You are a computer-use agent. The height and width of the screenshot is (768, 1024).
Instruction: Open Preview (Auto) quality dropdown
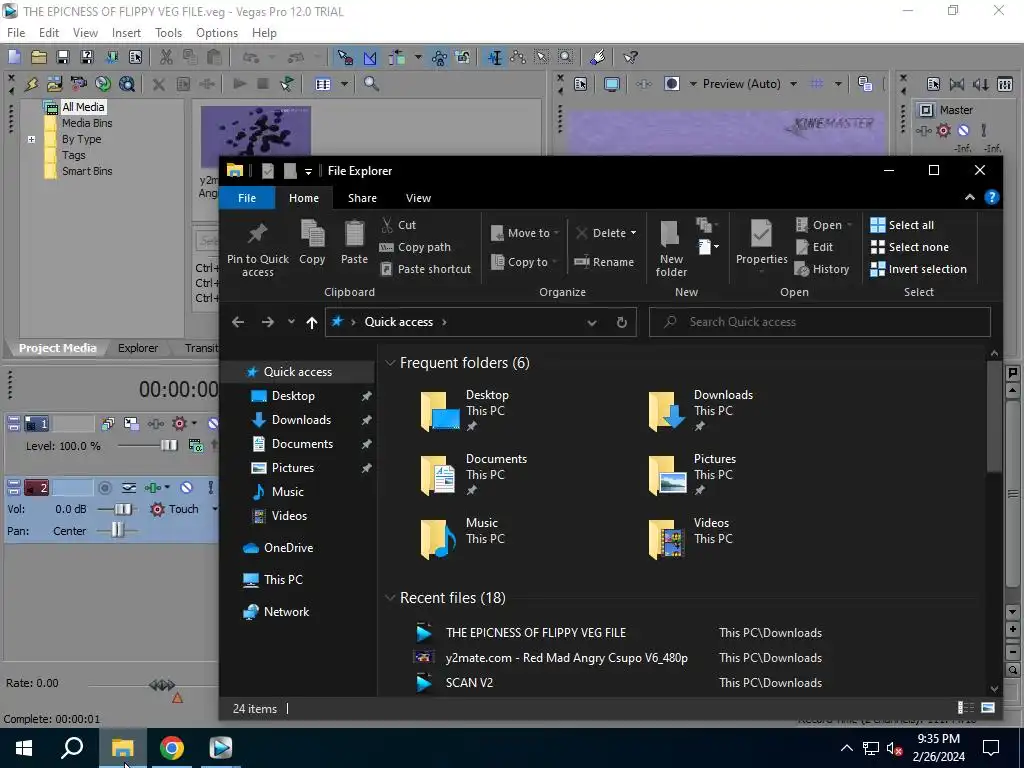click(x=793, y=84)
